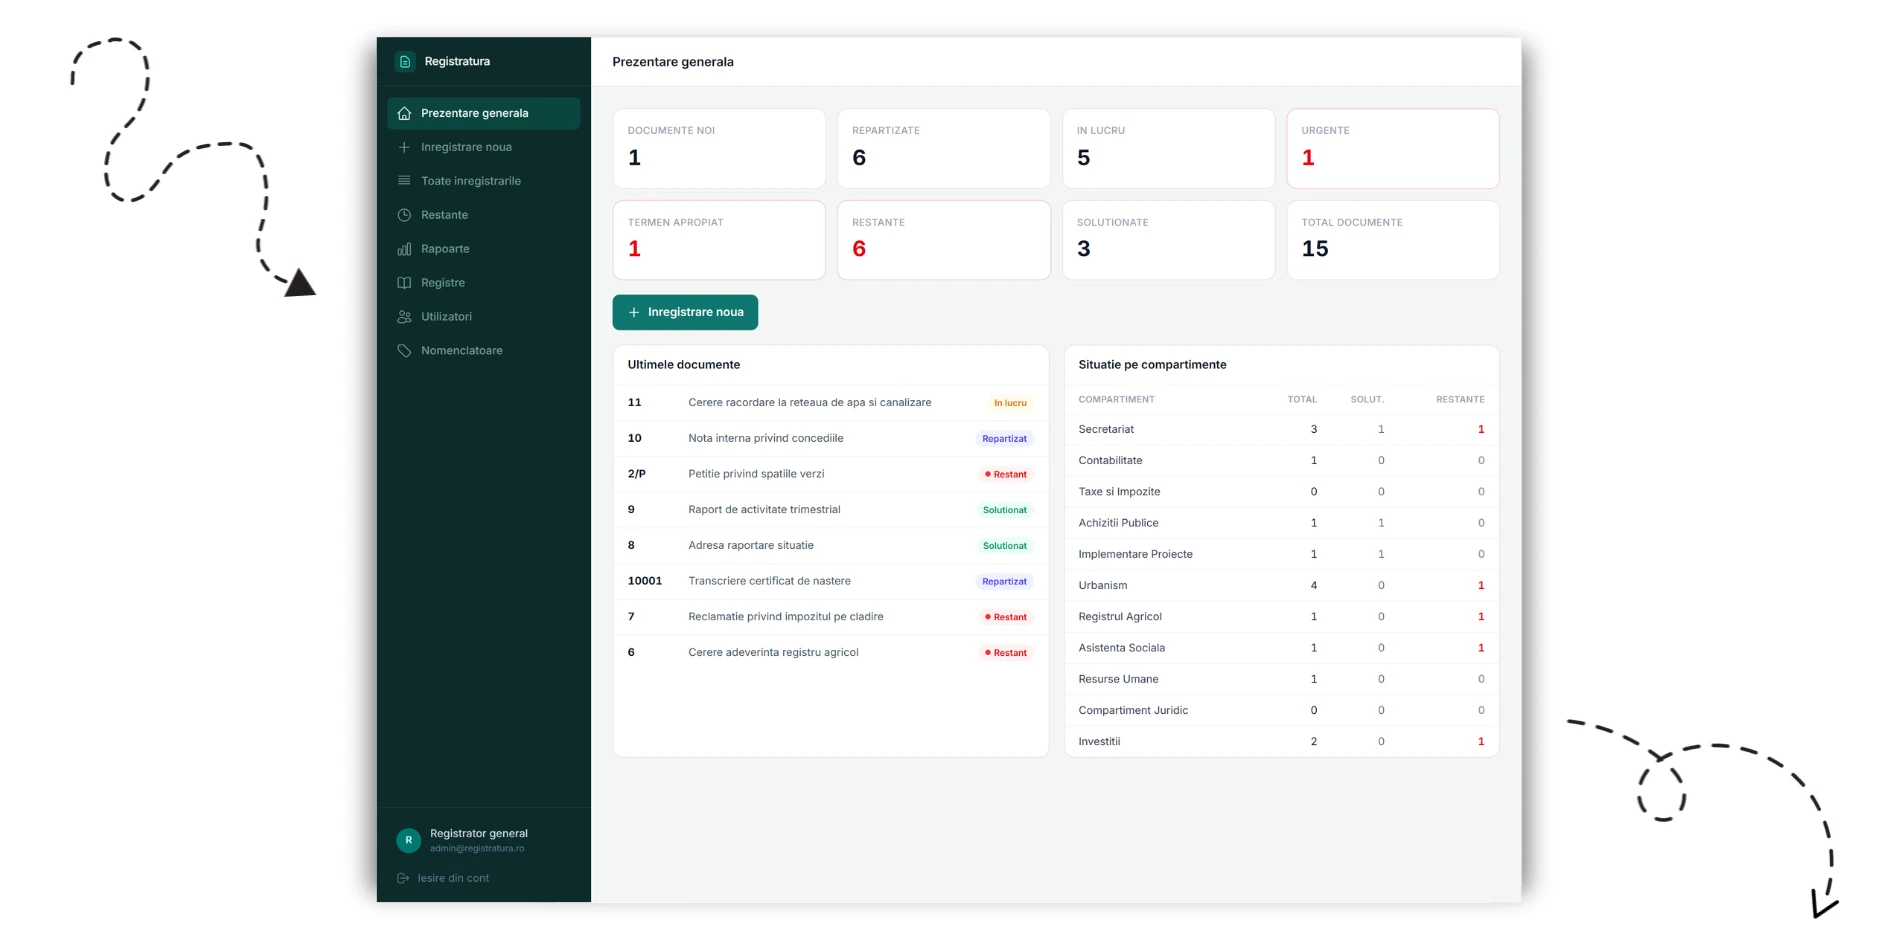Click the tag icon beside Nomenclatoare
1897x940 pixels.
404,352
